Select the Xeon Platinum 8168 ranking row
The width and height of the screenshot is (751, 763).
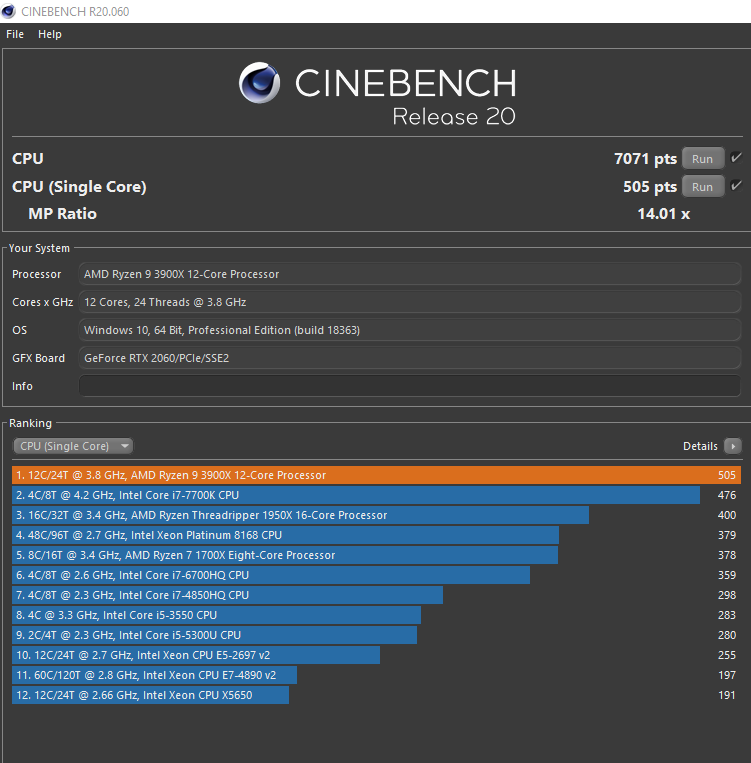(x=376, y=535)
